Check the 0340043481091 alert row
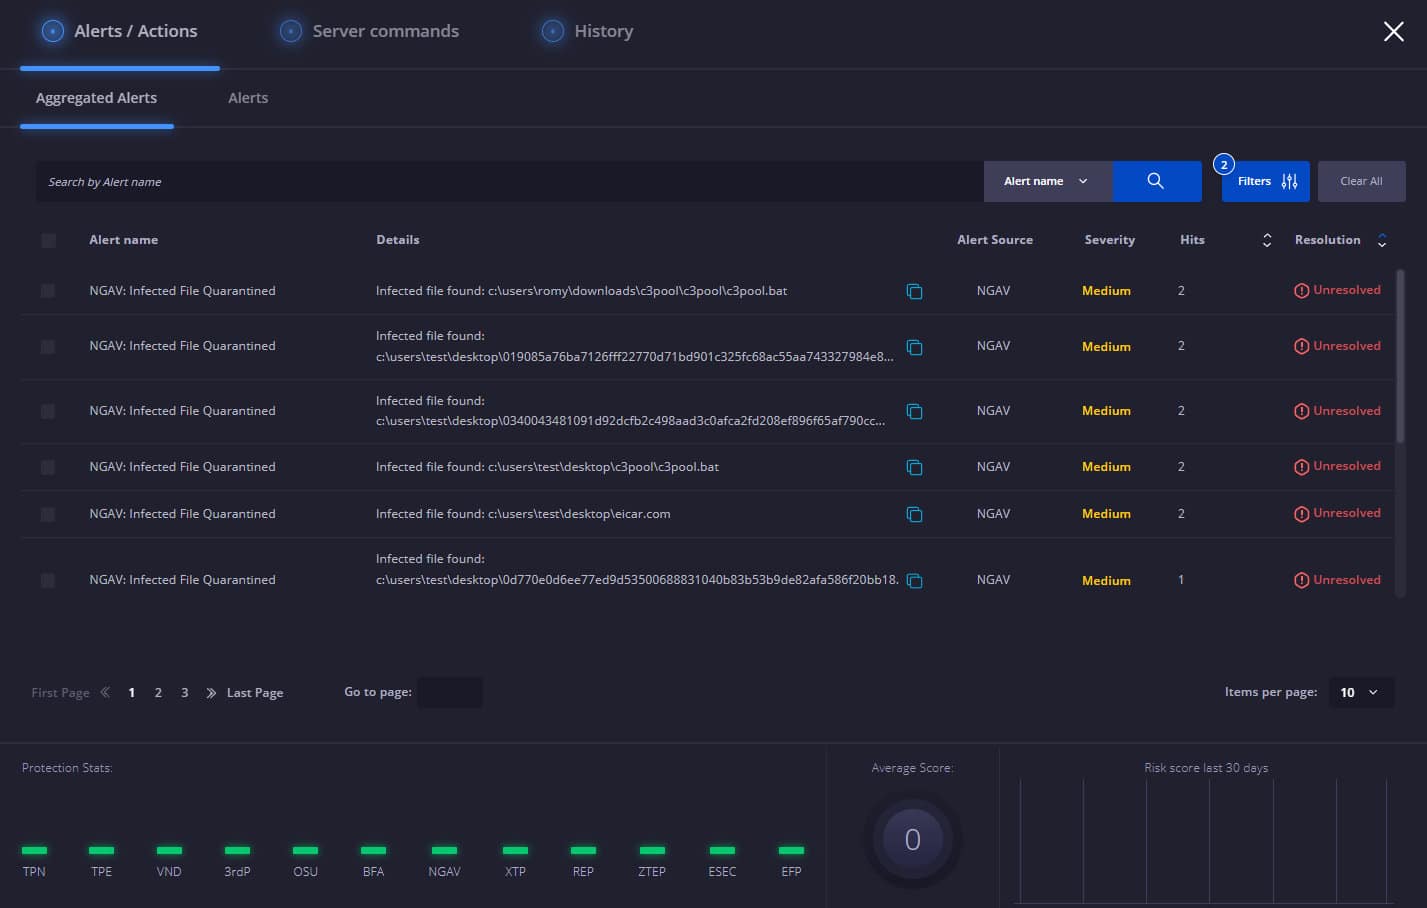The image size is (1427, 908). (48, 411)
